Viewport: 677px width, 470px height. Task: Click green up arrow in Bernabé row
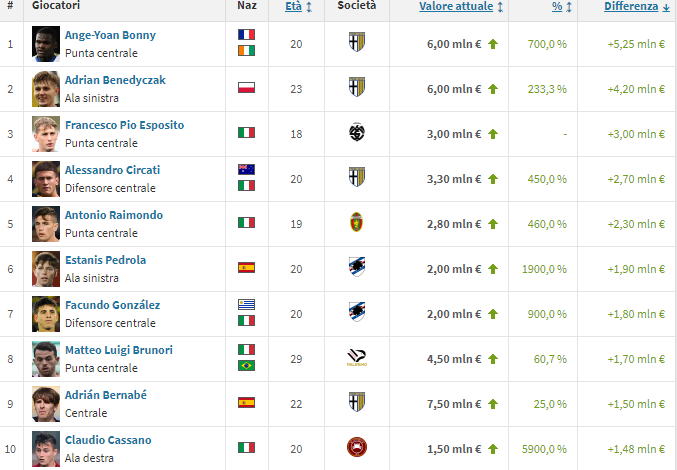(x=492, y=402)
